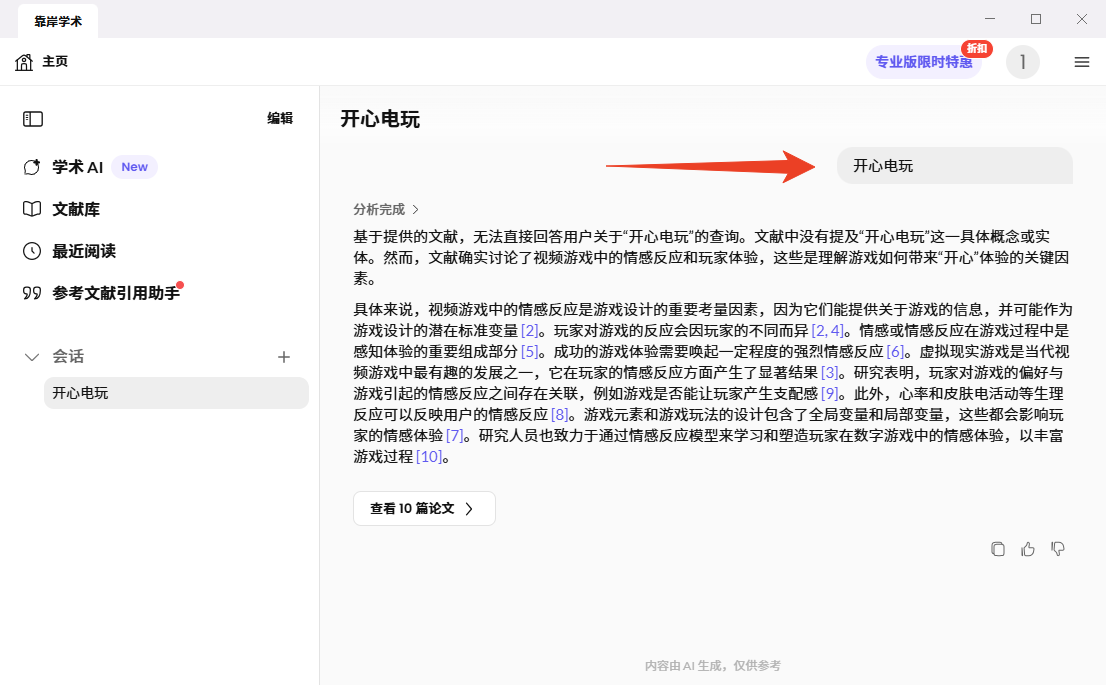
Task: Toggle the sidebar collapse icon
Action: click(33, 119)
